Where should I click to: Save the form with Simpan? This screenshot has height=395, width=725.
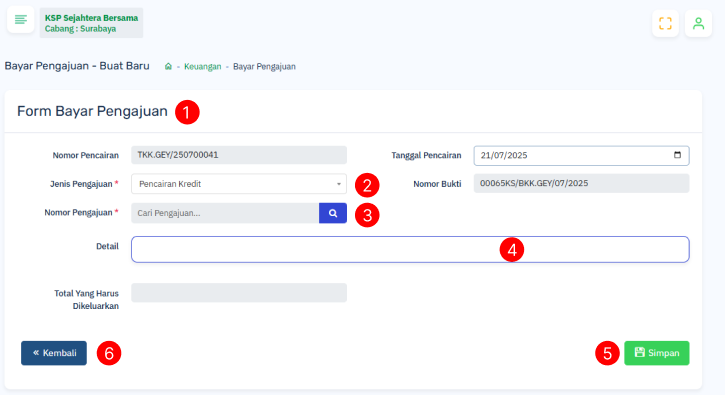(657, 353)
